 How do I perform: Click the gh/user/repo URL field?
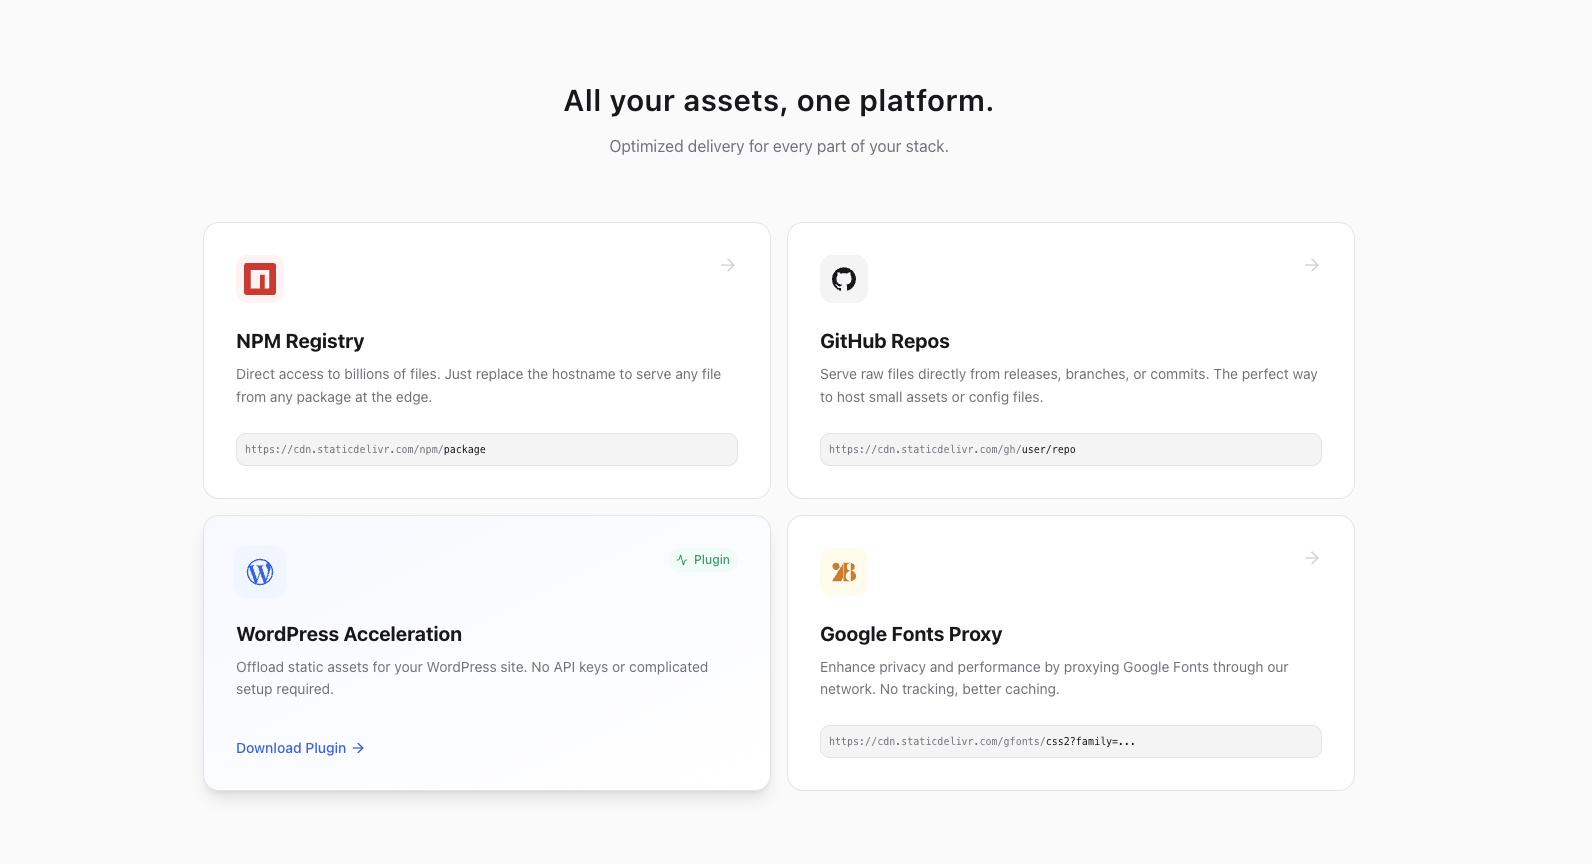[1071, 450]
